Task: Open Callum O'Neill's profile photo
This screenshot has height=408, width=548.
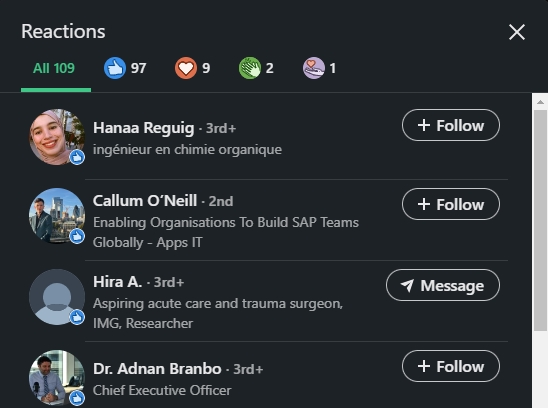Action: [57, 216]
